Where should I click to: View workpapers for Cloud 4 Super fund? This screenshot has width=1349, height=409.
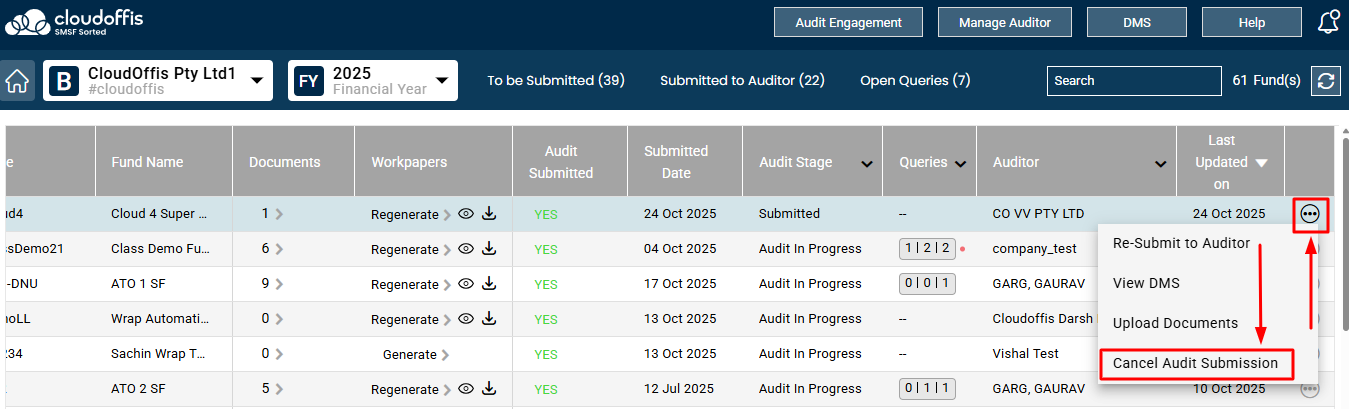pos(465,213)
